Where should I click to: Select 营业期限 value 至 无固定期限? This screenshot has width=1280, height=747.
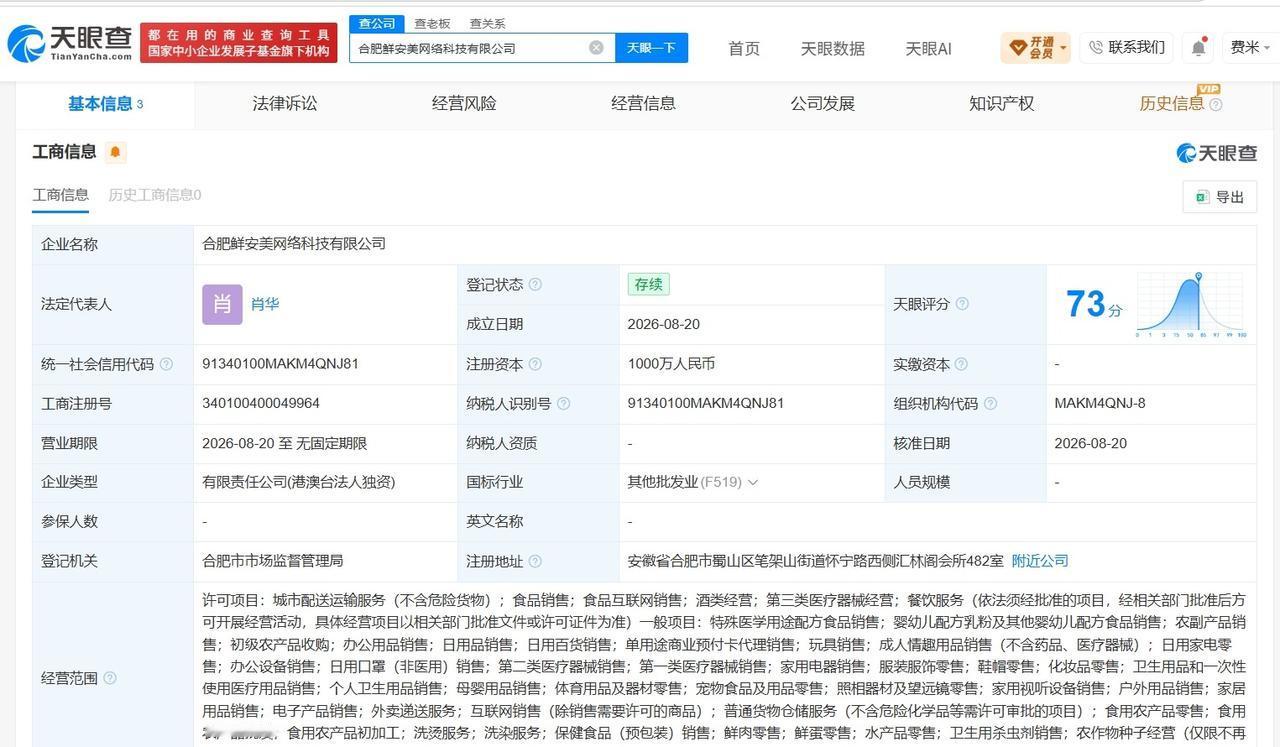pos(284,443)
